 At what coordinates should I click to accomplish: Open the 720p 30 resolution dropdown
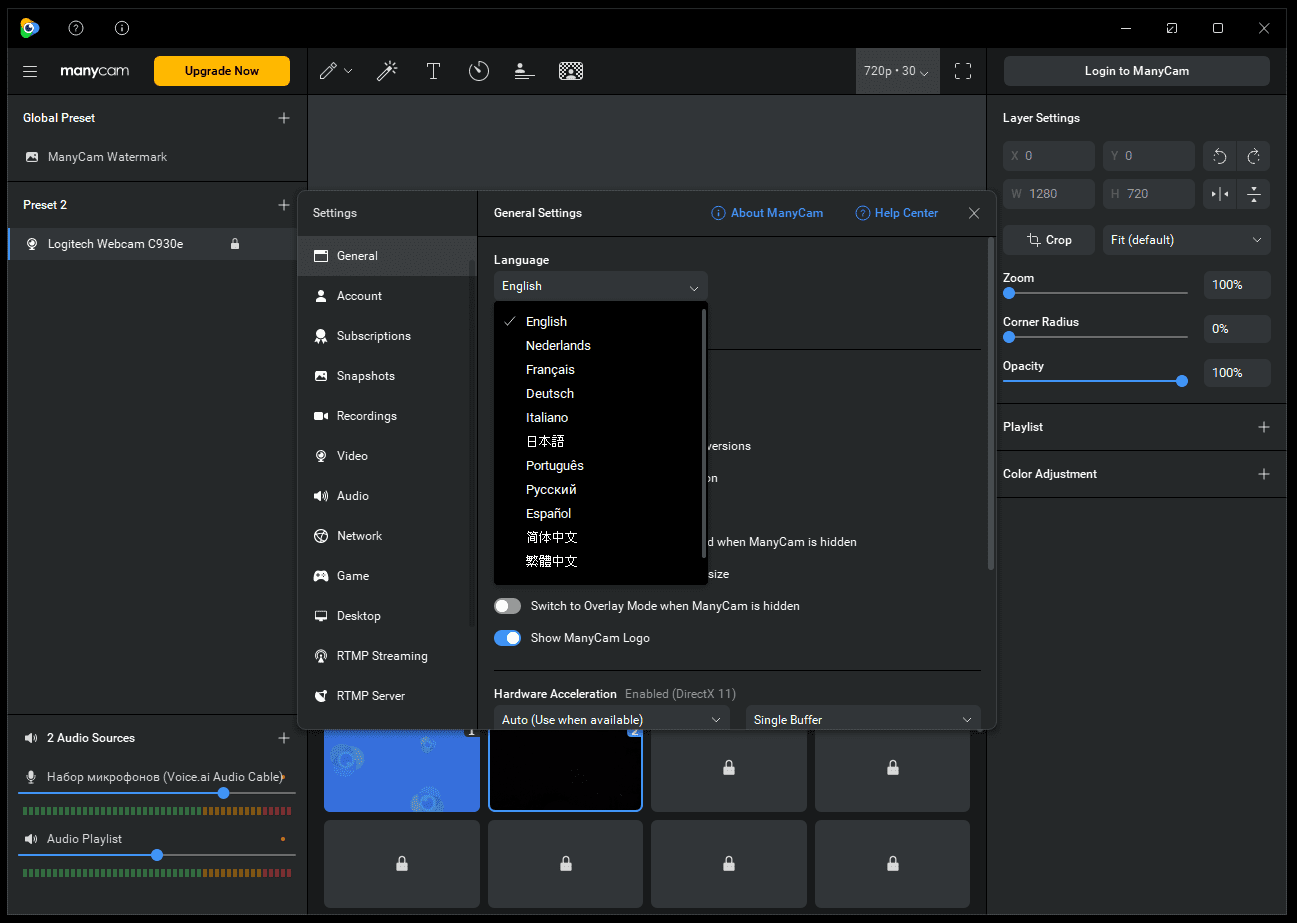tap(897, 71)
